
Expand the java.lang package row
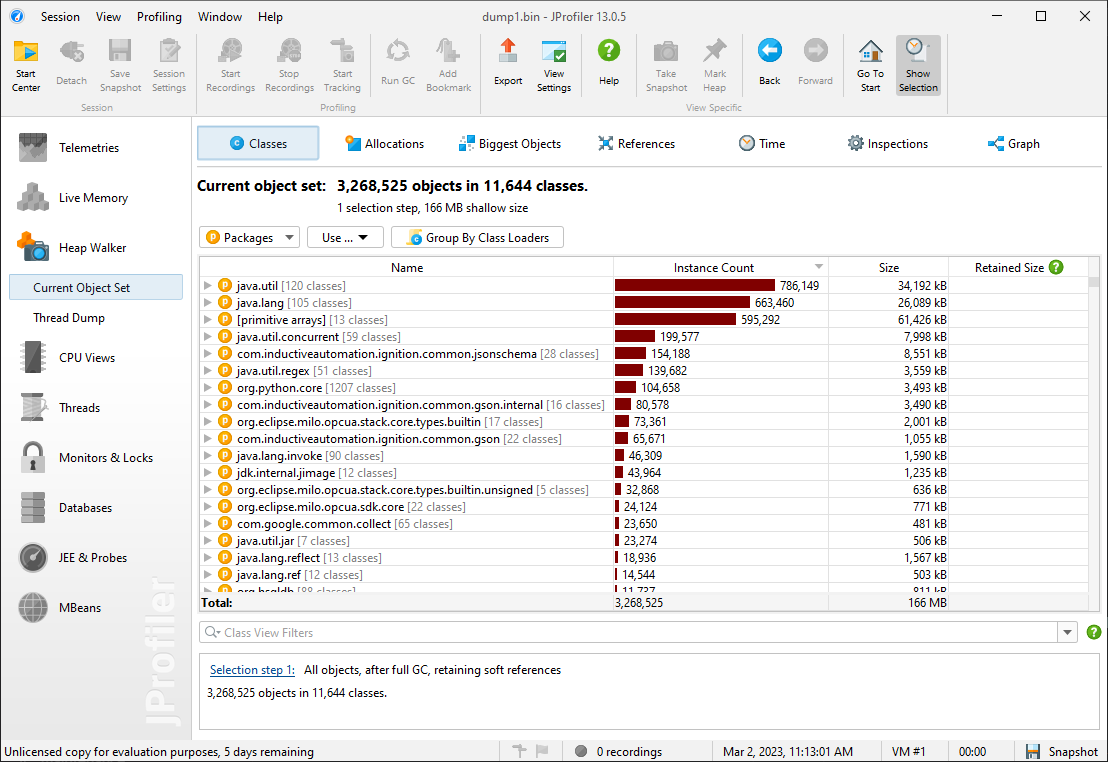(208, 303)
